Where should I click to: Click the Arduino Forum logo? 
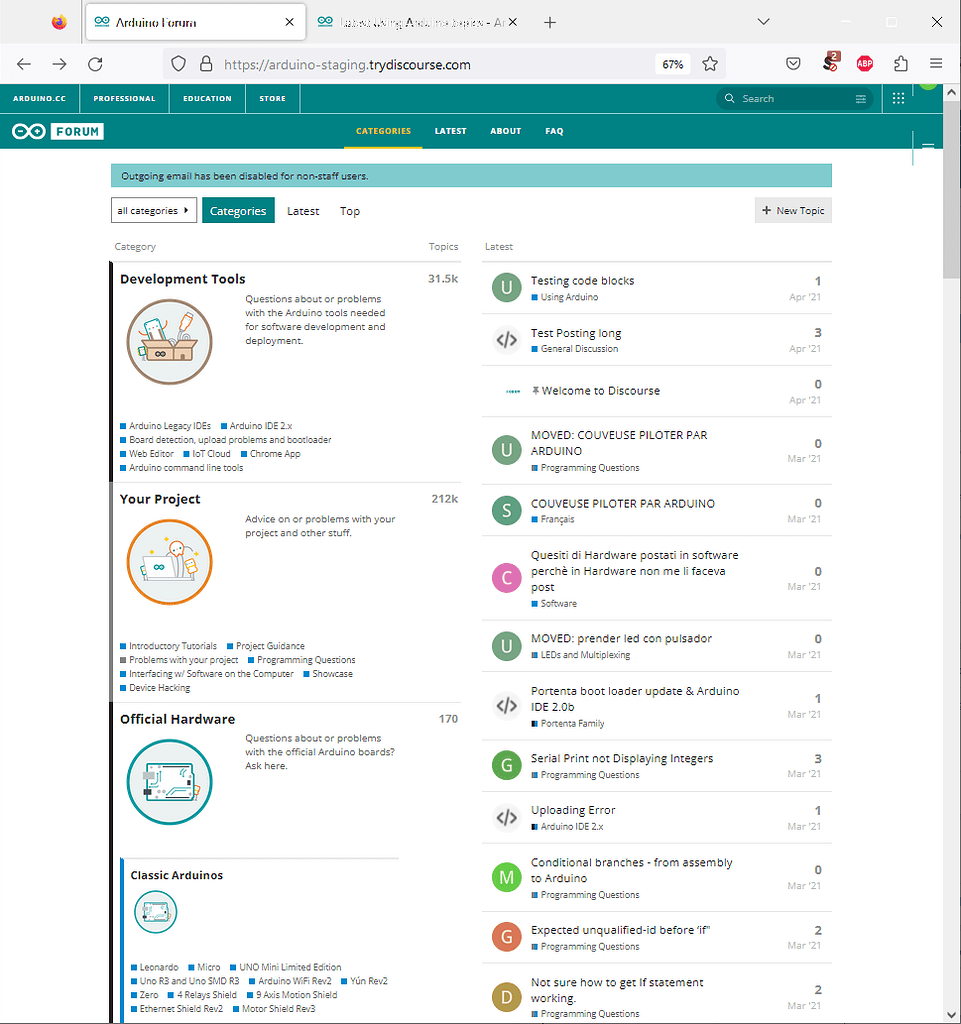click(x=57, y=131)
